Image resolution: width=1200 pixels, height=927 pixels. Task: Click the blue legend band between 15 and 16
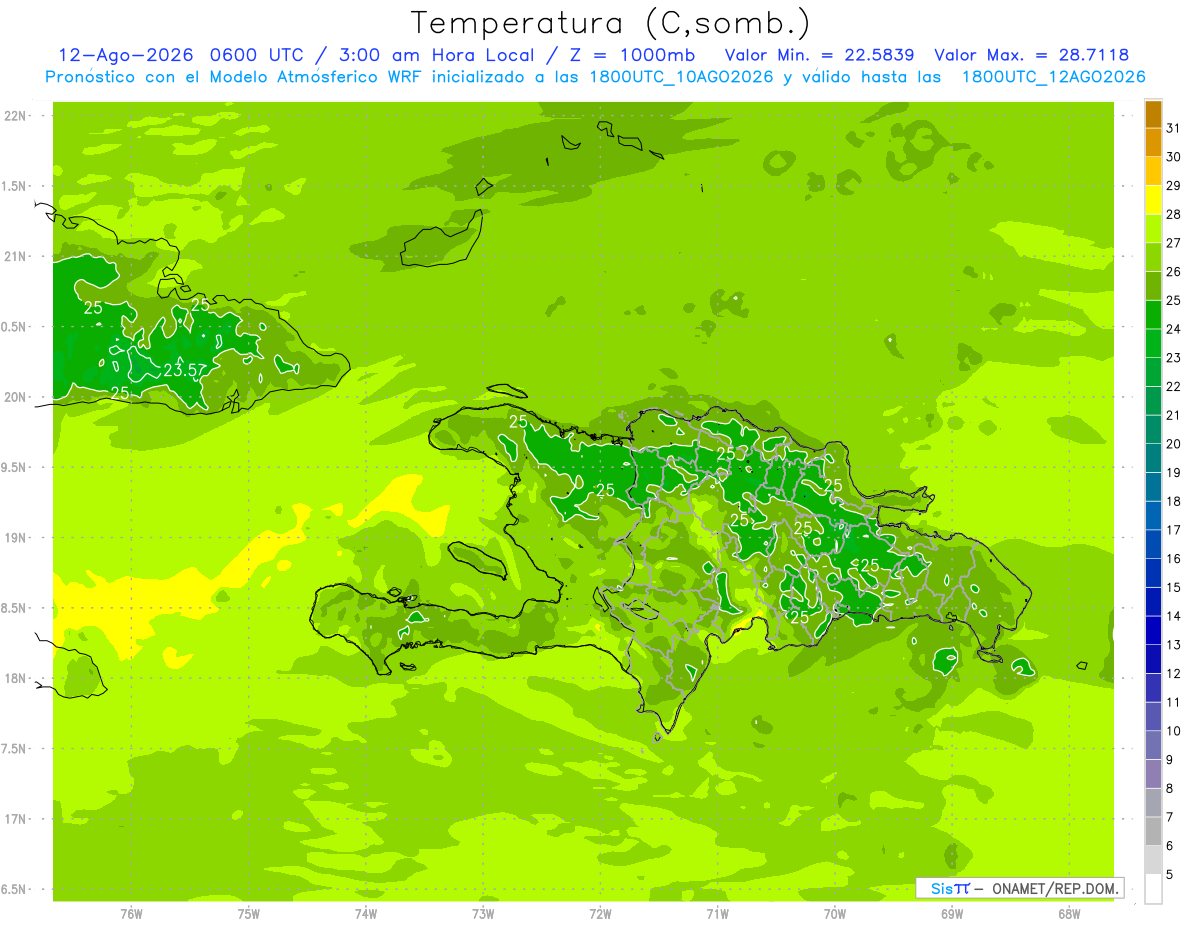1153,573
